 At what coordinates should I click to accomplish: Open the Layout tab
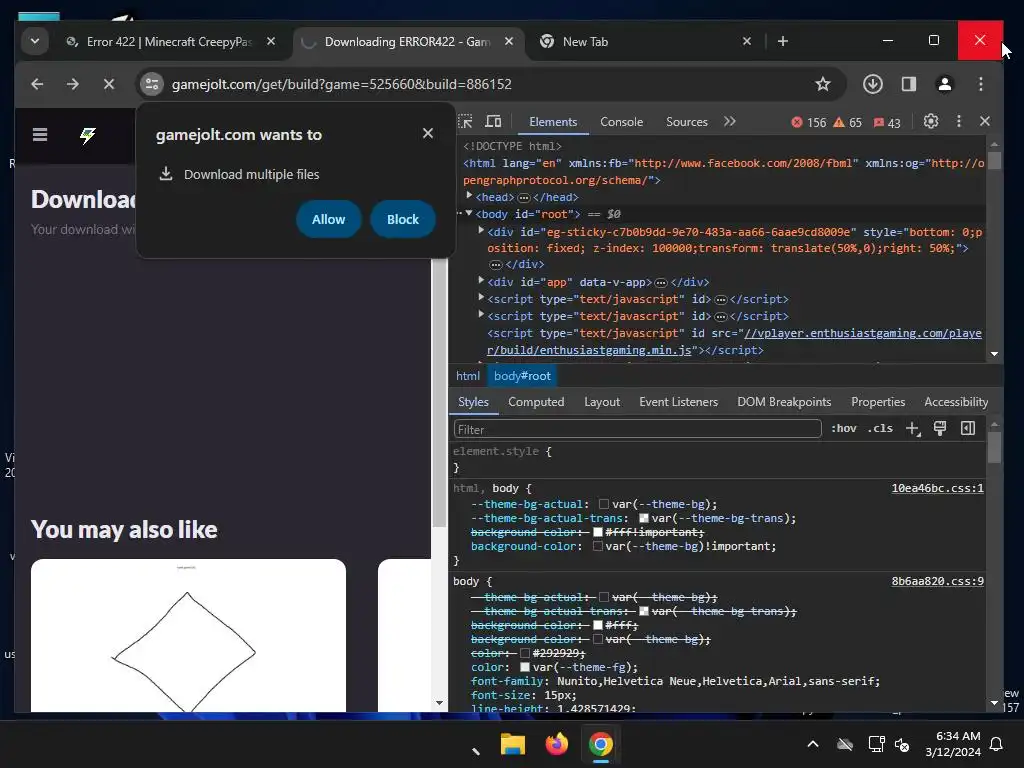pyautogui.click(x=601, y=402)
